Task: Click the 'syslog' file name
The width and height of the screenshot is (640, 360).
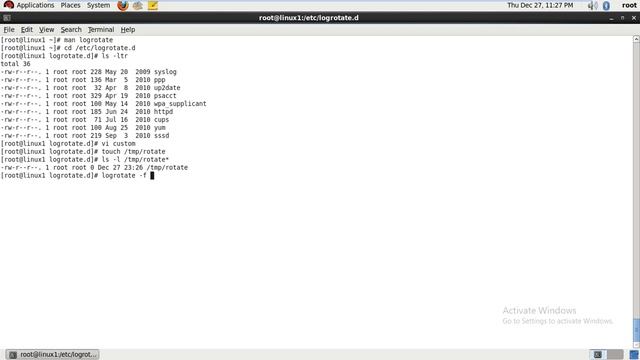Action: pyautogui.click(x=165, y=72)
